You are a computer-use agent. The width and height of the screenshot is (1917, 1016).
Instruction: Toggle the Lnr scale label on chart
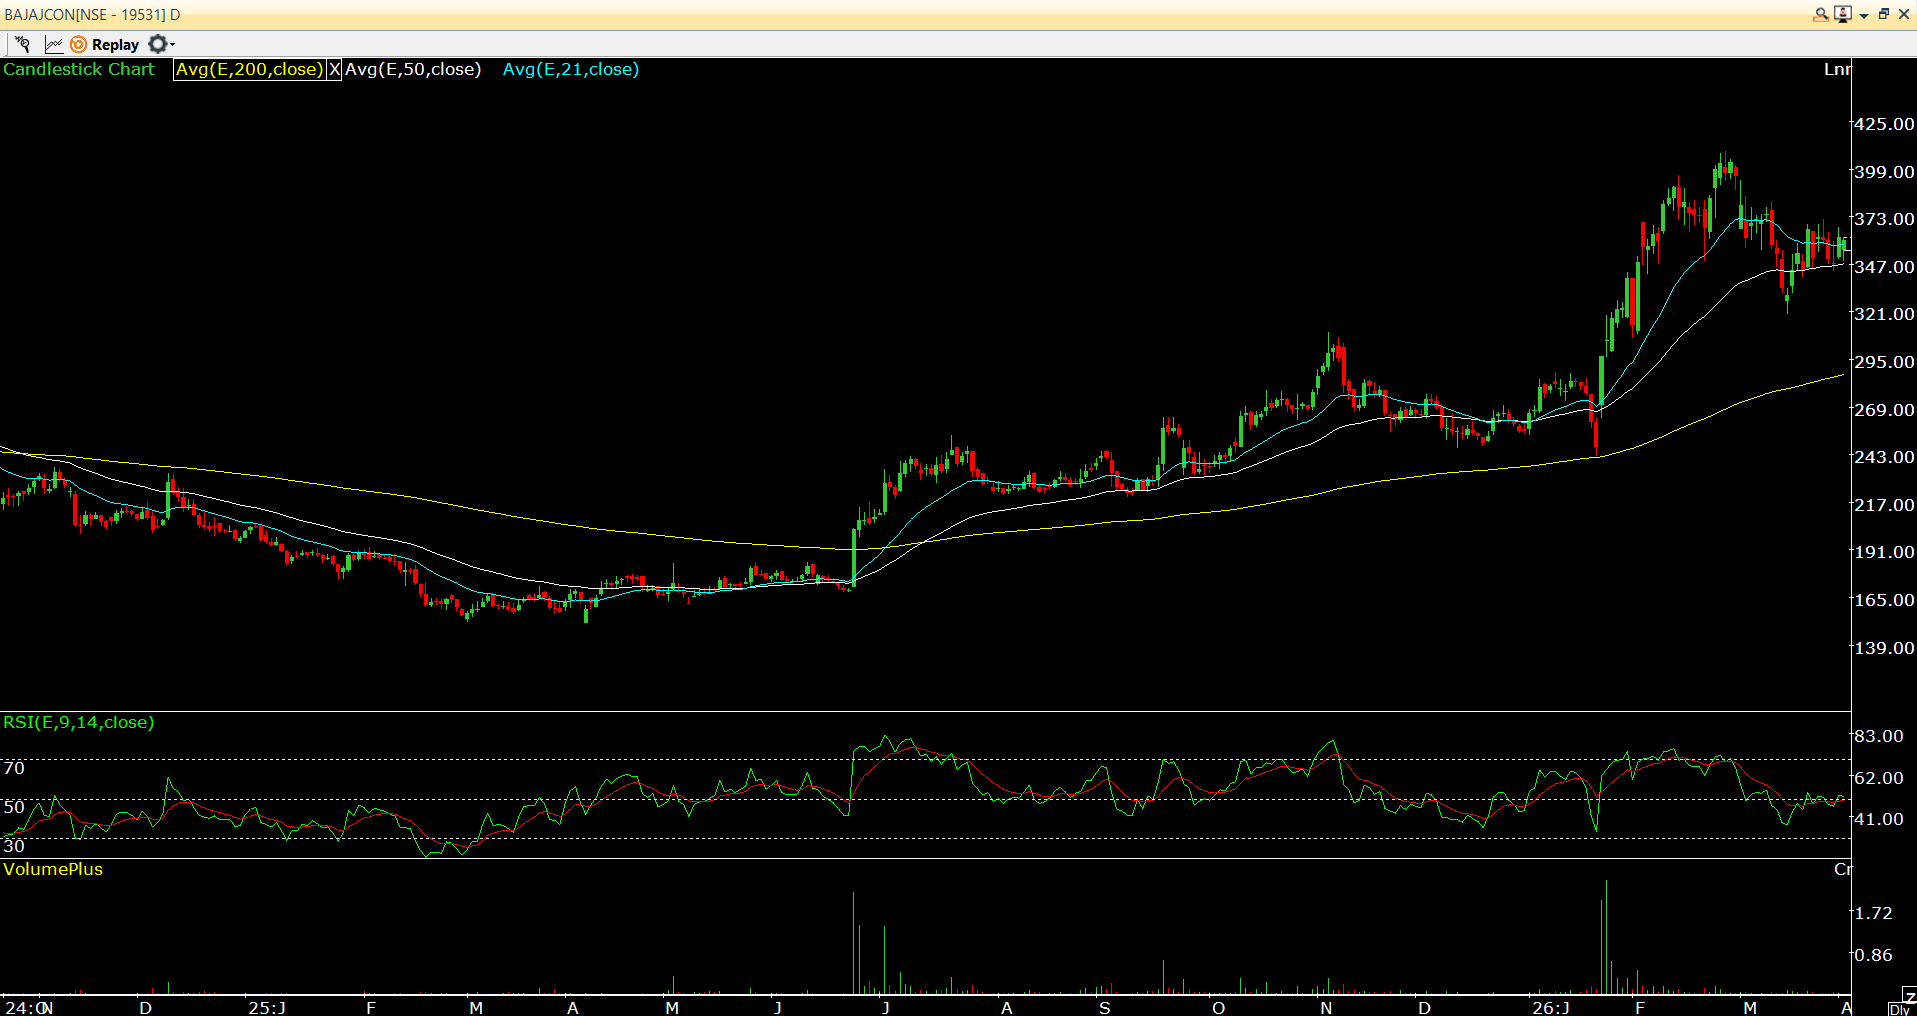tap(1838, 69)
